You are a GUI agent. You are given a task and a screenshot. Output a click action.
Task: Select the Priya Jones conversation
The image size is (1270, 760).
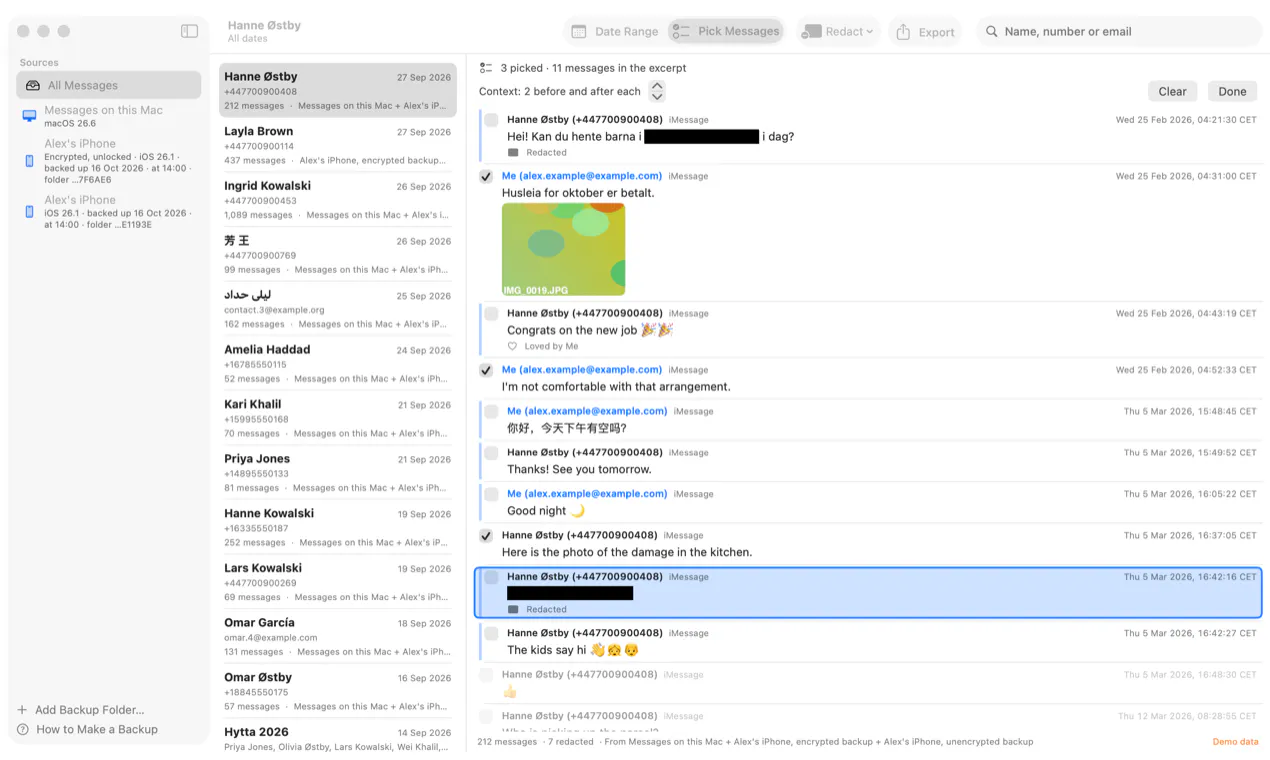pos(337,473)
